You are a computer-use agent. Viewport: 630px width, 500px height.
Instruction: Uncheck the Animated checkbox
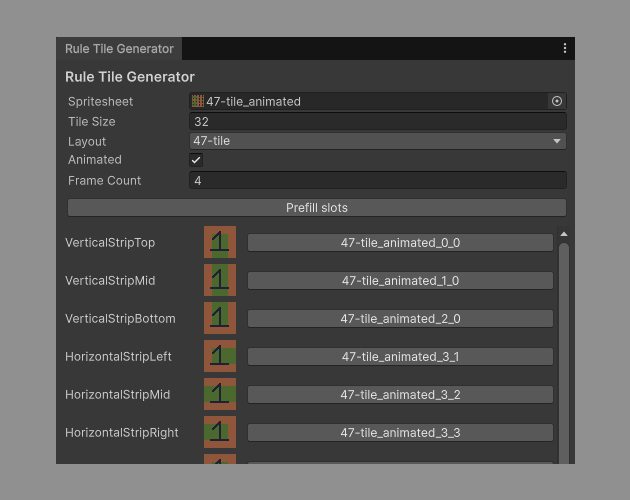pyautogui.click(x=196, y=160)
